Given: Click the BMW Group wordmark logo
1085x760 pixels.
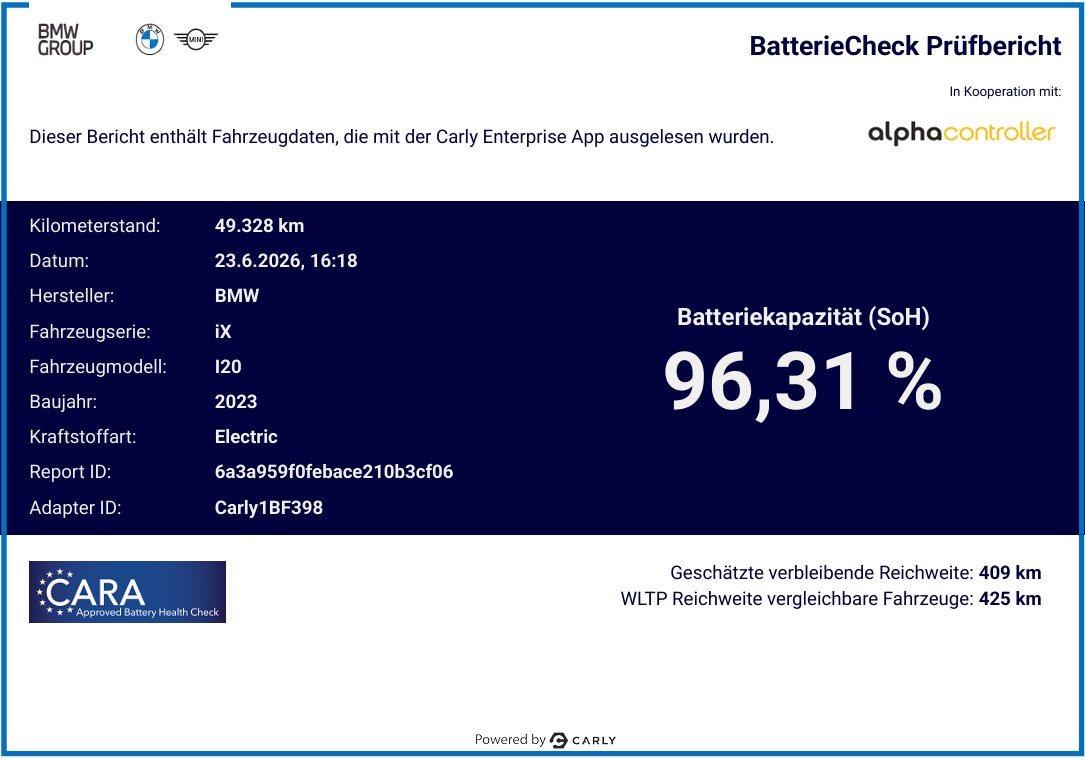Looking at the screenshot, I should (x=65, y=39).
